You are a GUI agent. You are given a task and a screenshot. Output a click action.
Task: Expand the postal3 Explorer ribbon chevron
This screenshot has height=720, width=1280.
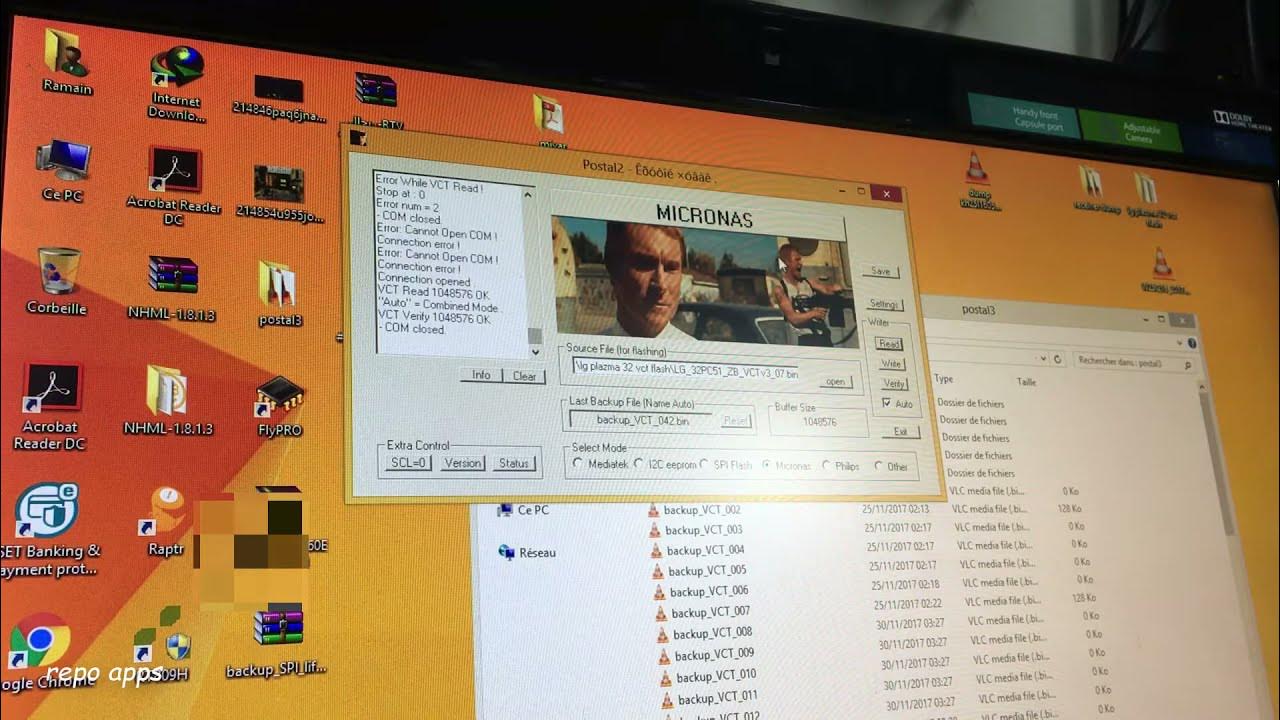[x=1180, y=342]
